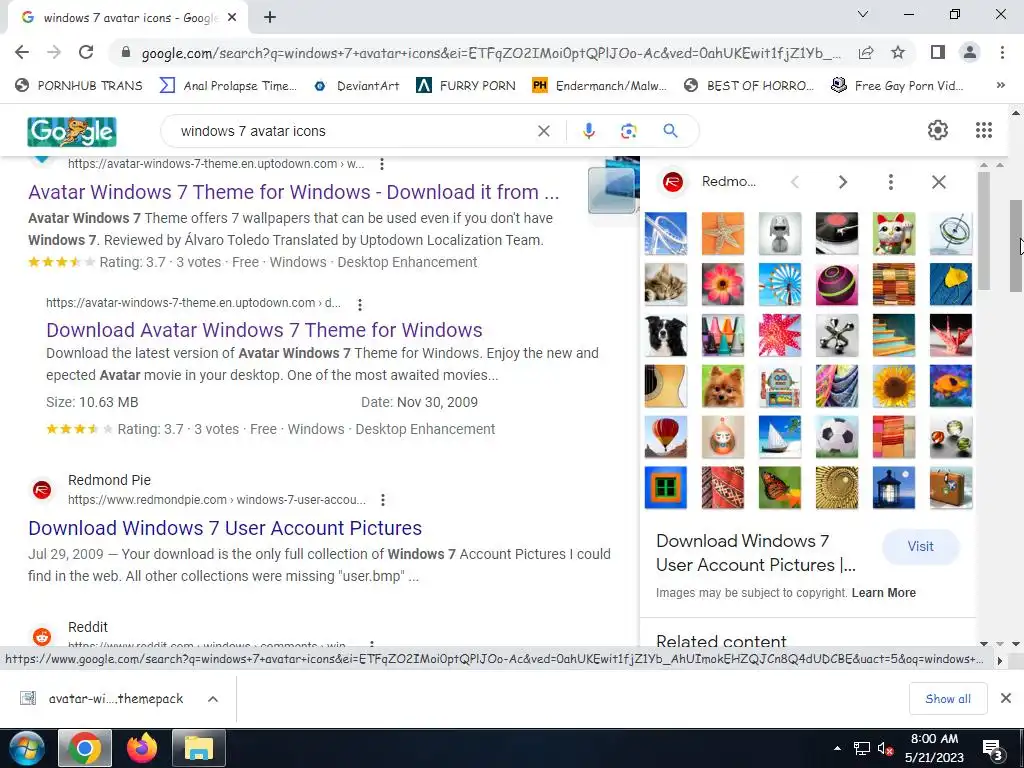The image size is (1024, 768).
Task: Share this page from address bar
Action: click(866, 53)
